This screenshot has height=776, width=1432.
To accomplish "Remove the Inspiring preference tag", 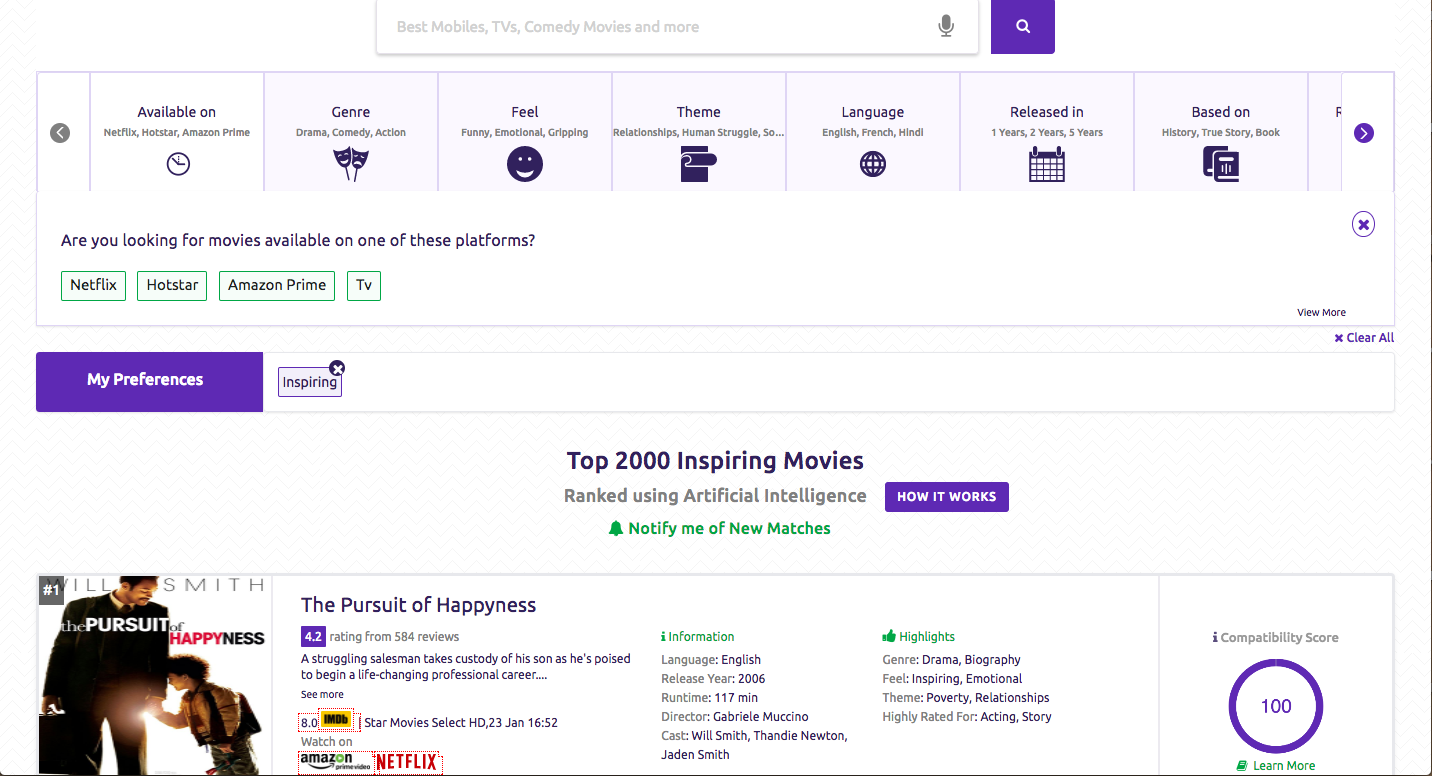I will click(x=337, y=368).
